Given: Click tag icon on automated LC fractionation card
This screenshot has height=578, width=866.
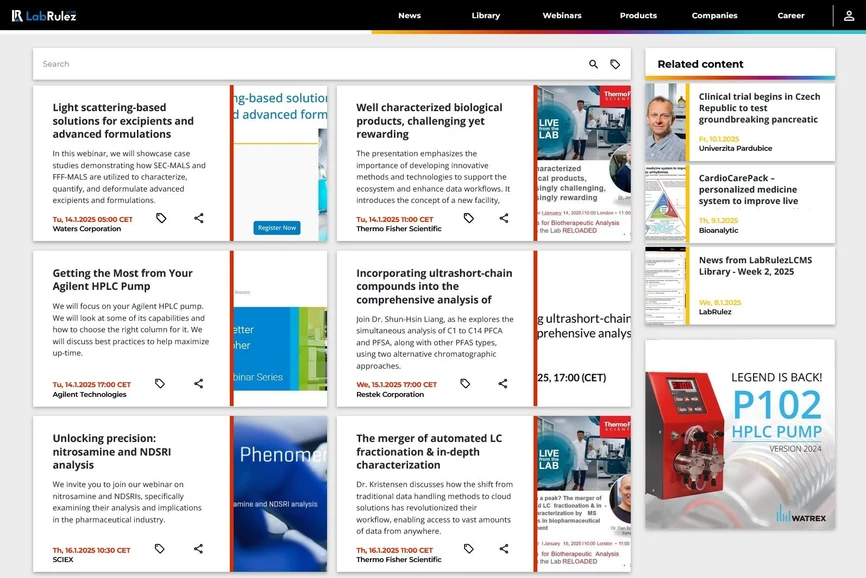Looking at the screenshot, I should coord(468,548).
